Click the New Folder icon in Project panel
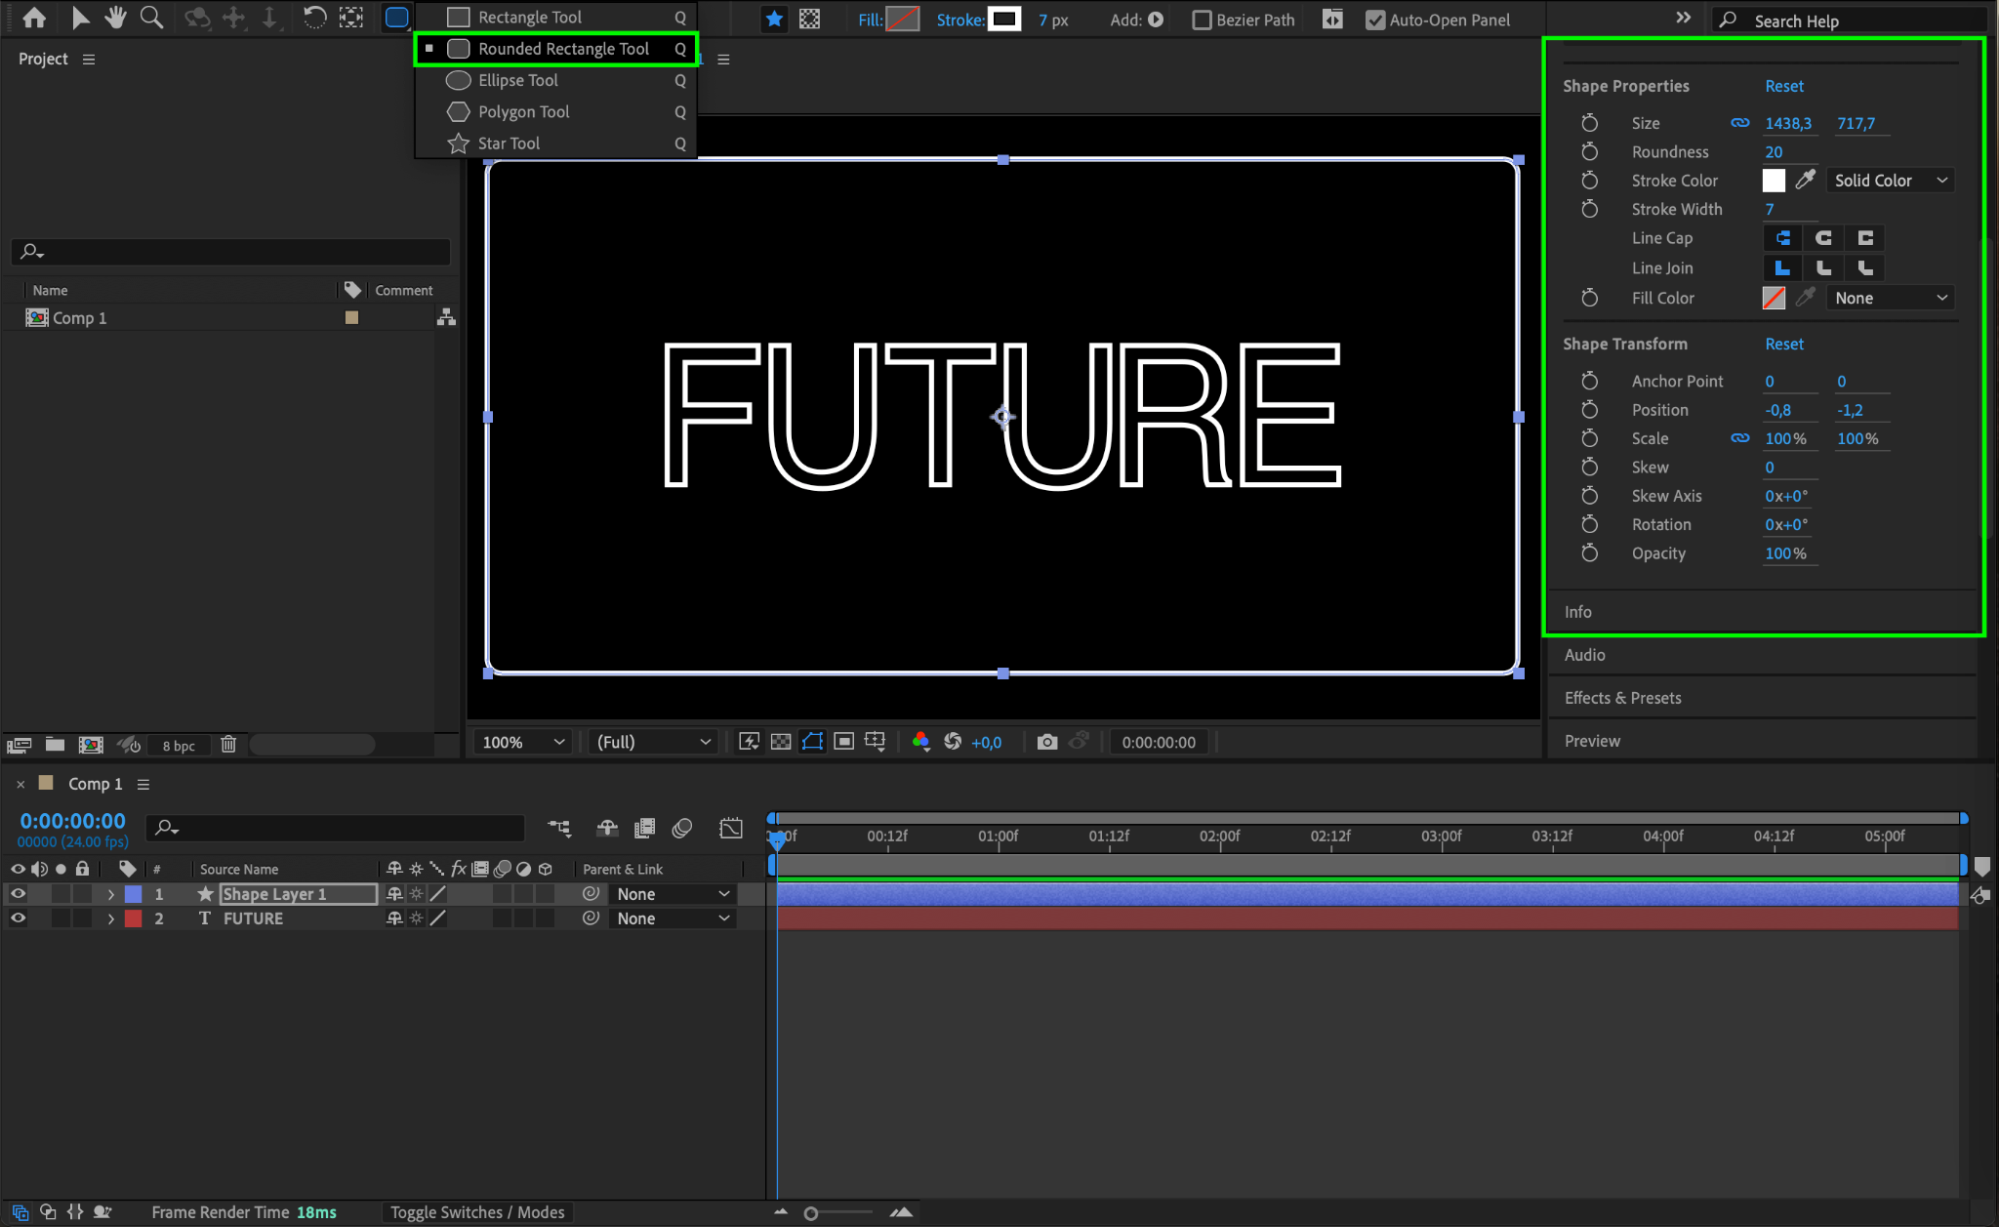This screenshot has height=1227, width=1999. point(55,744)
